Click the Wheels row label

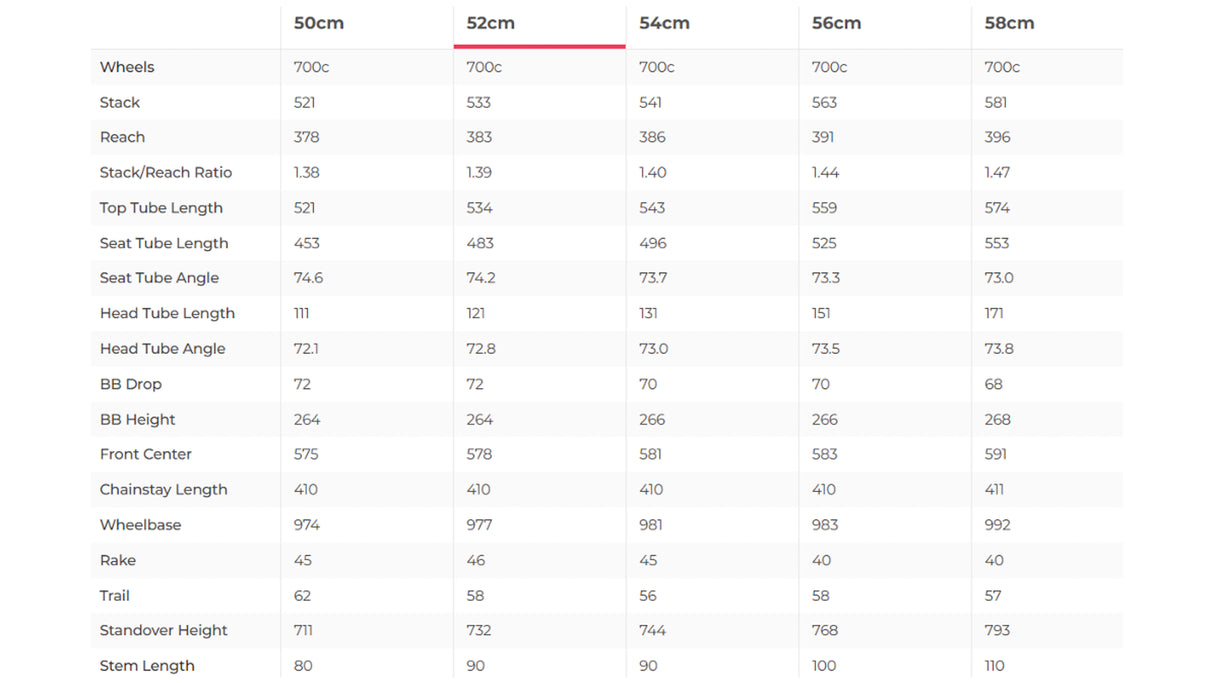[x=127, y=67]
